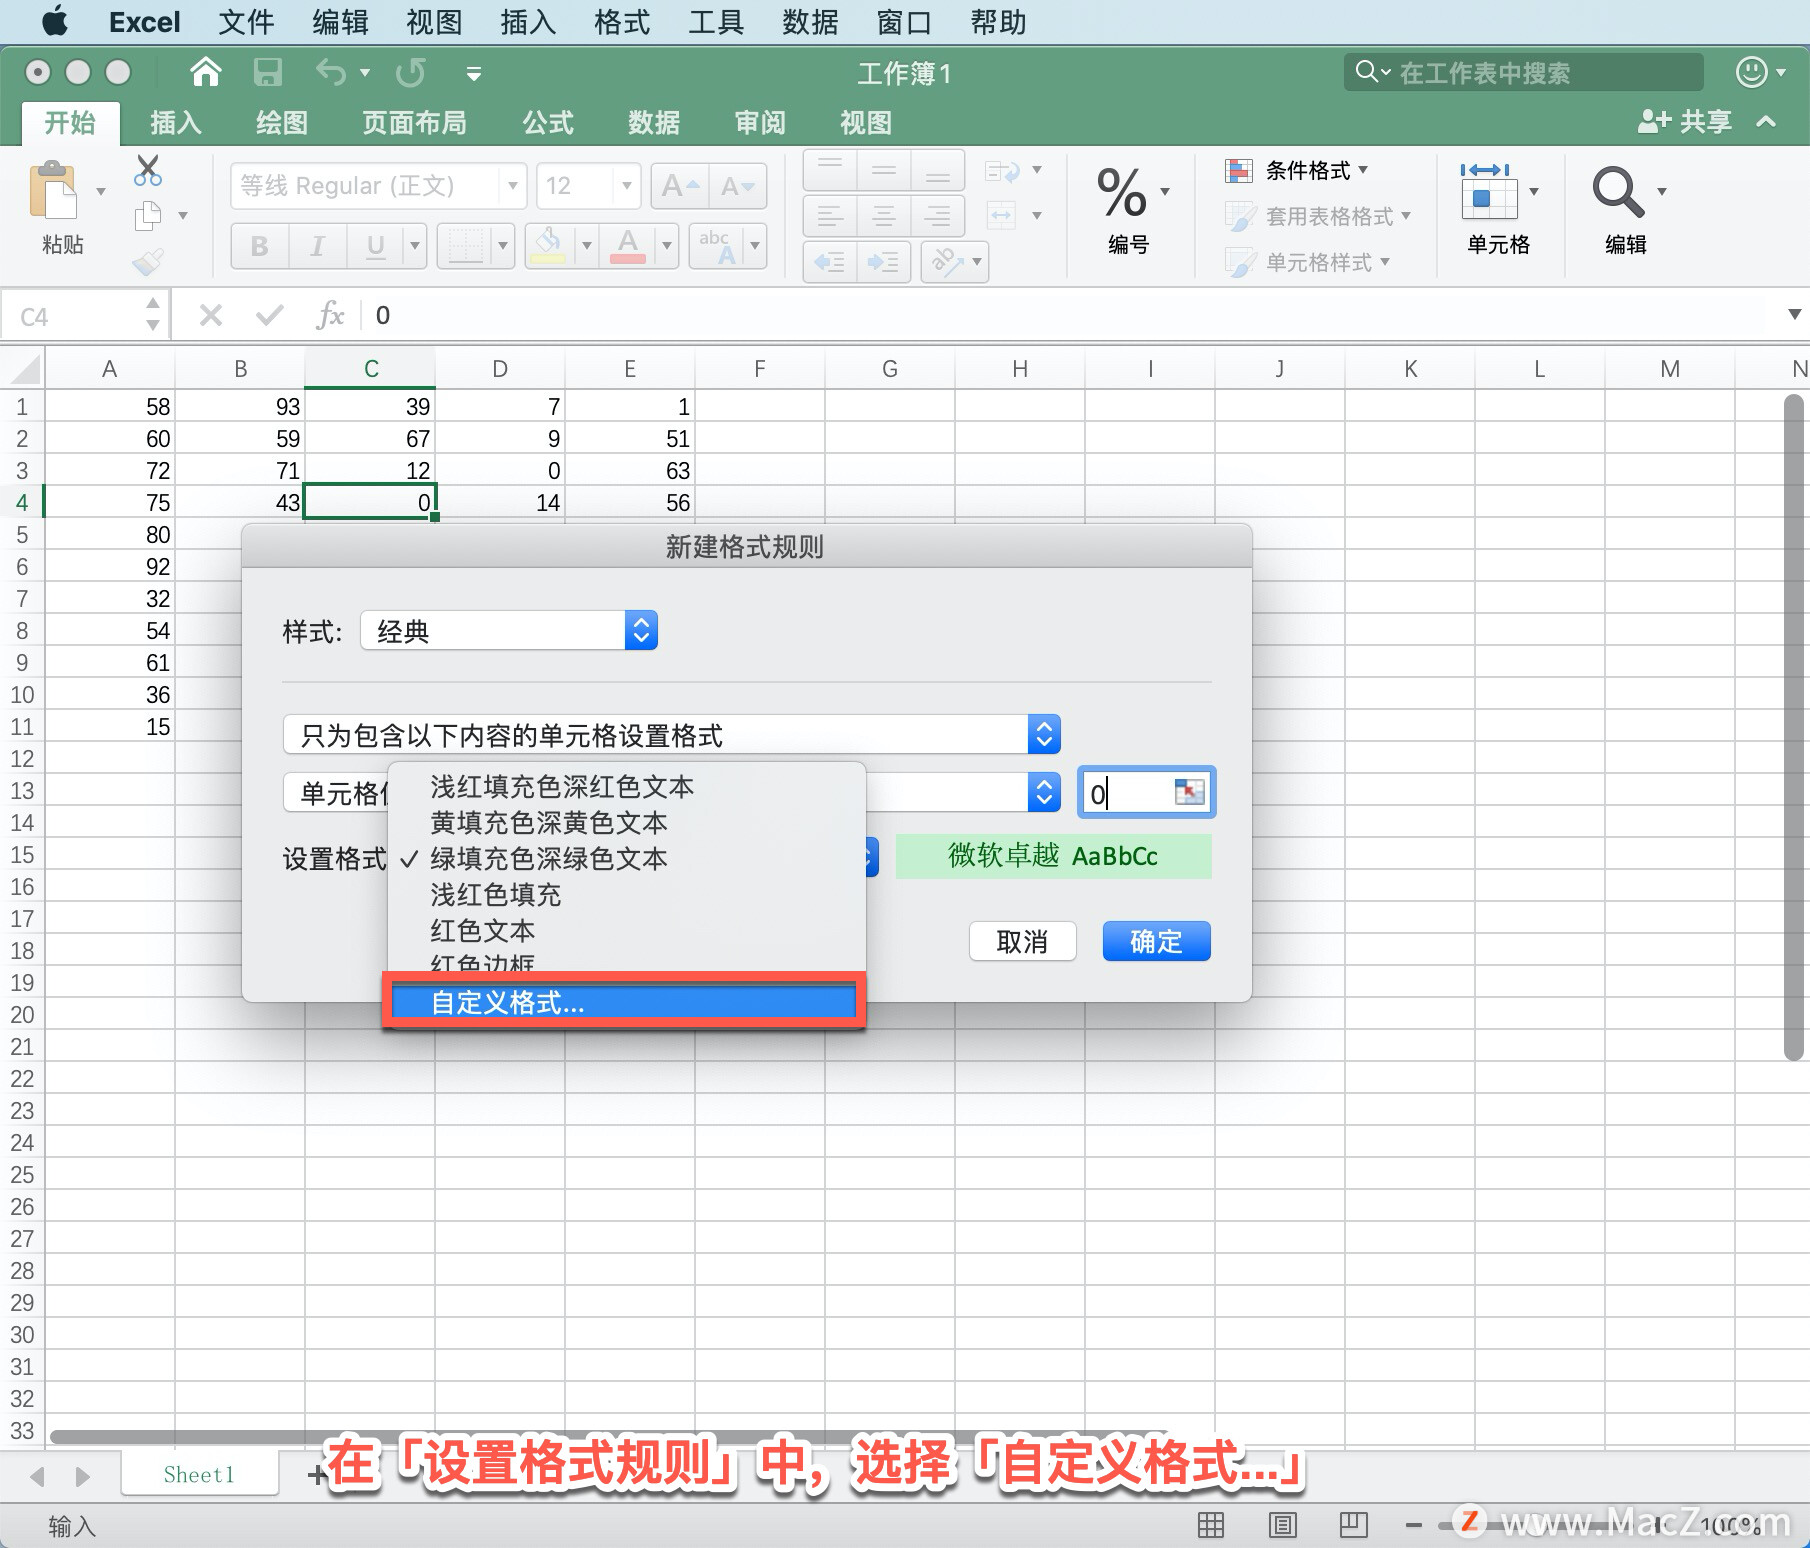Choose 浅红色填充 option
This screenshot has height=1548, width=1810.
(496, 894)
